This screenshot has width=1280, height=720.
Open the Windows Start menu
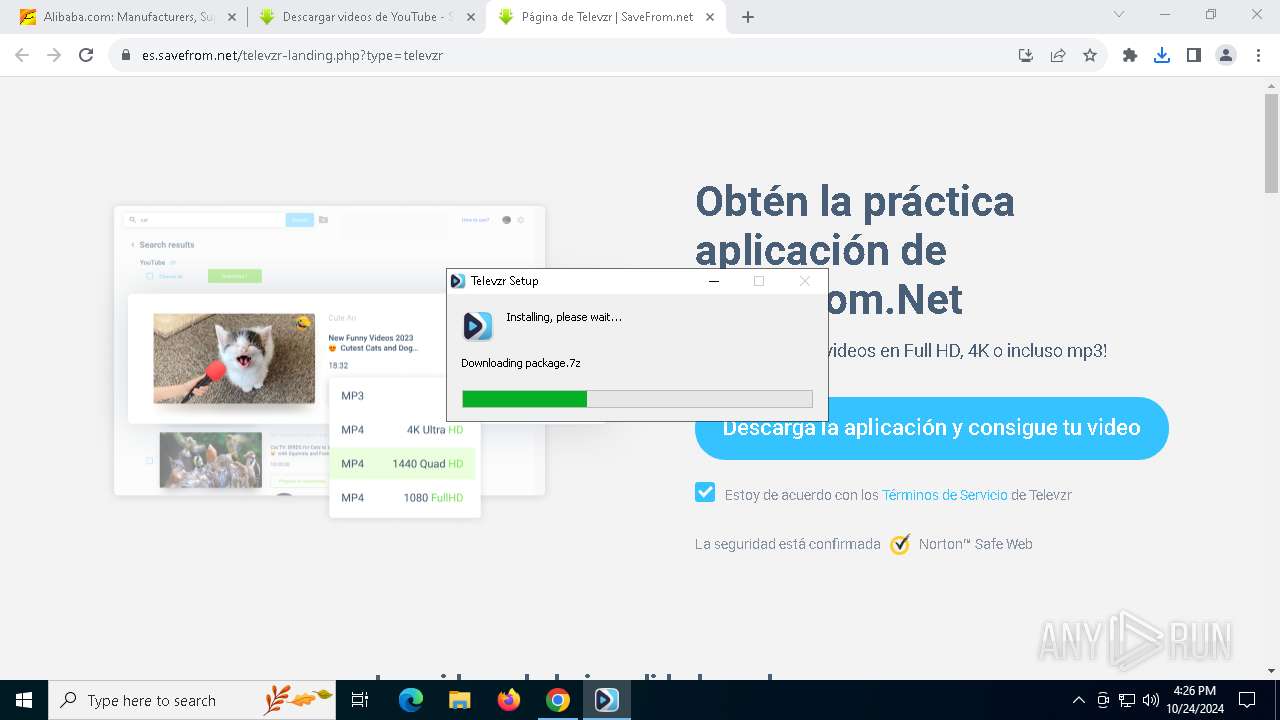[24, 700]
